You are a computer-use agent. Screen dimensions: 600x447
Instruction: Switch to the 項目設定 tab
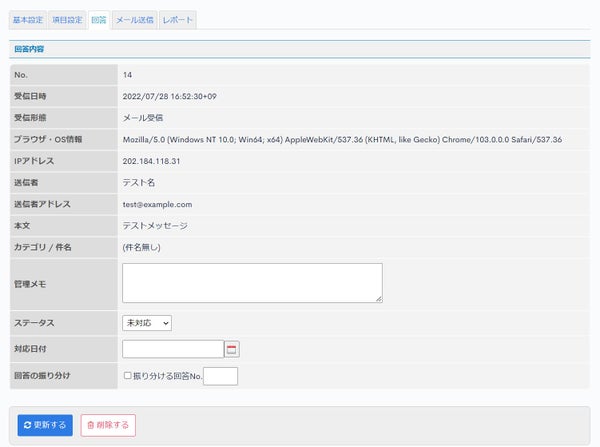tap(67, 20)
